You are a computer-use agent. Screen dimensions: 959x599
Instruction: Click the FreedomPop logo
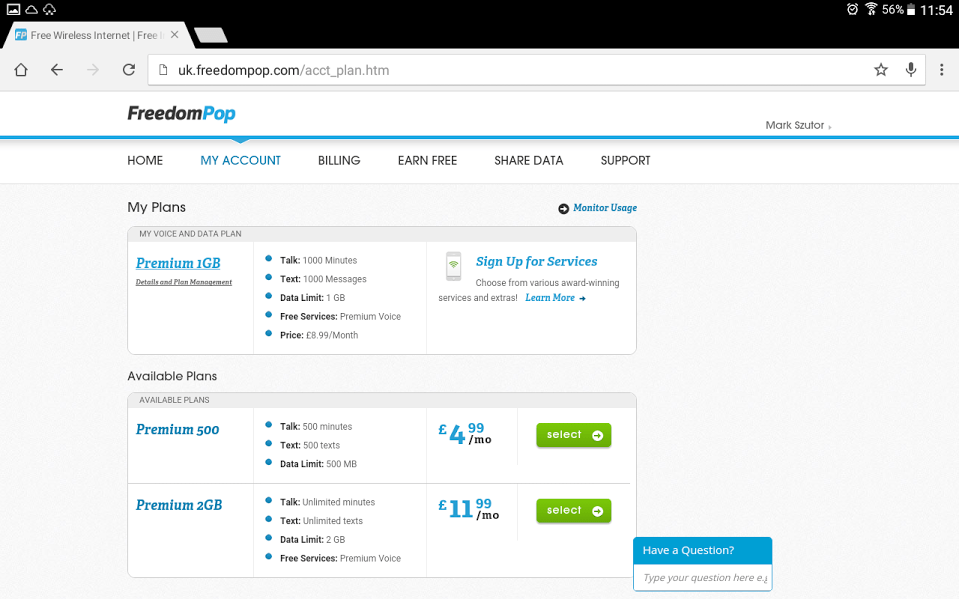coord(181,114)
